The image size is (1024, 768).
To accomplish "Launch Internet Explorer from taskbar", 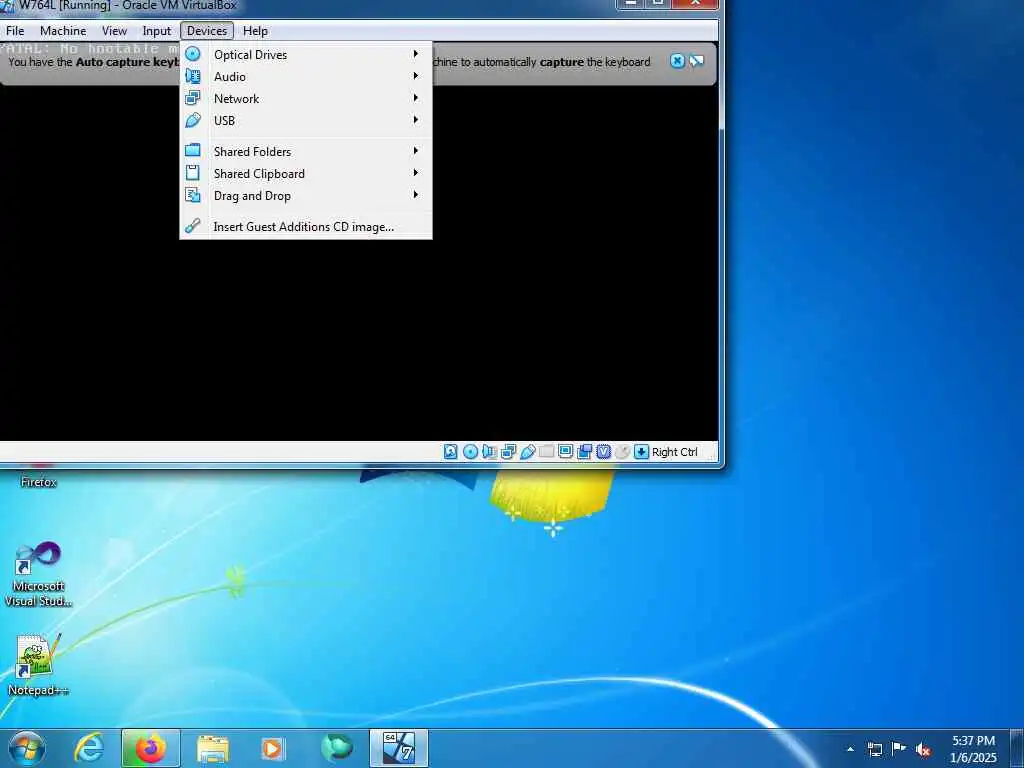I will pos(89,748).
